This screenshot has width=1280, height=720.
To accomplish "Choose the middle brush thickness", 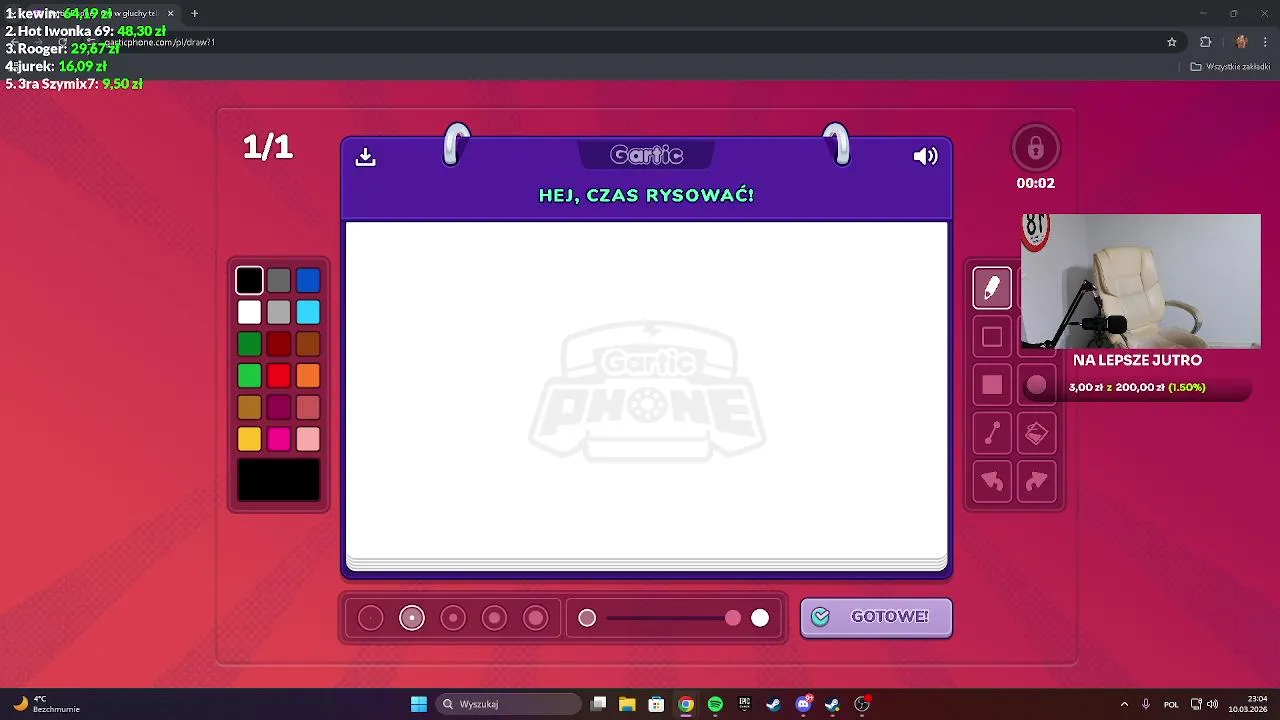I will click(453, 618).
